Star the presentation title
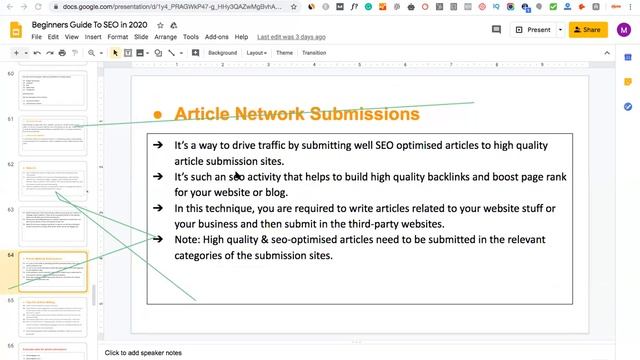Viewport: 640px width, 360px height. click(160, 25)
